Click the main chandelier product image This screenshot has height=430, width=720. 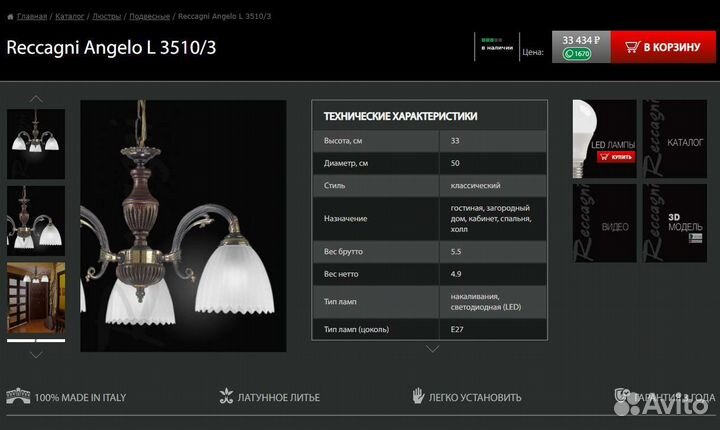[x=183, y=225]
